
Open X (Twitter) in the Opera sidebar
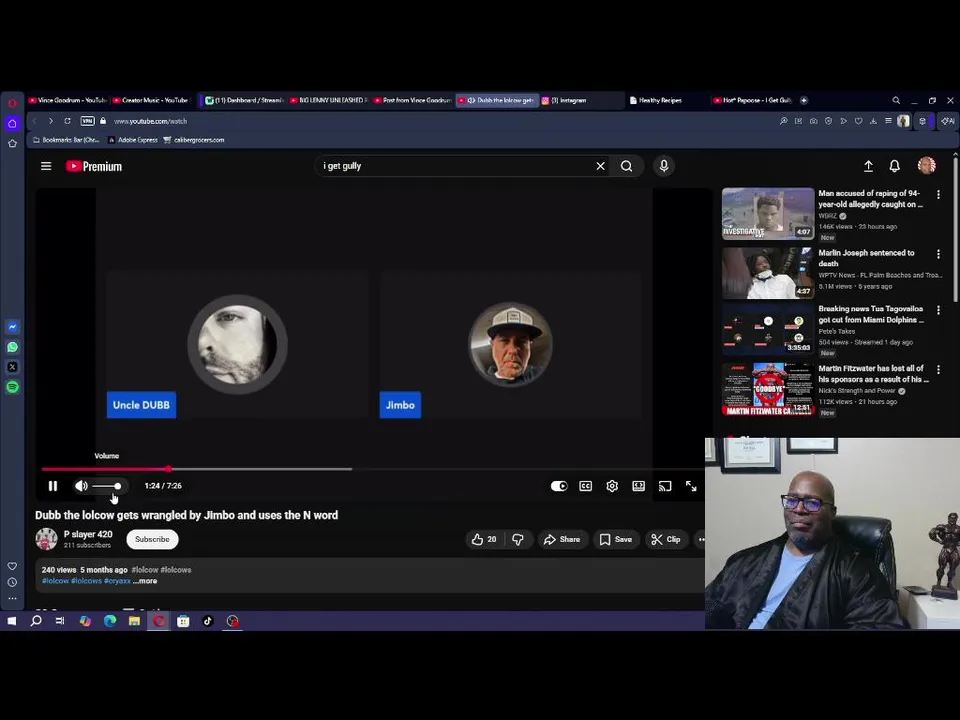(12, 367)
